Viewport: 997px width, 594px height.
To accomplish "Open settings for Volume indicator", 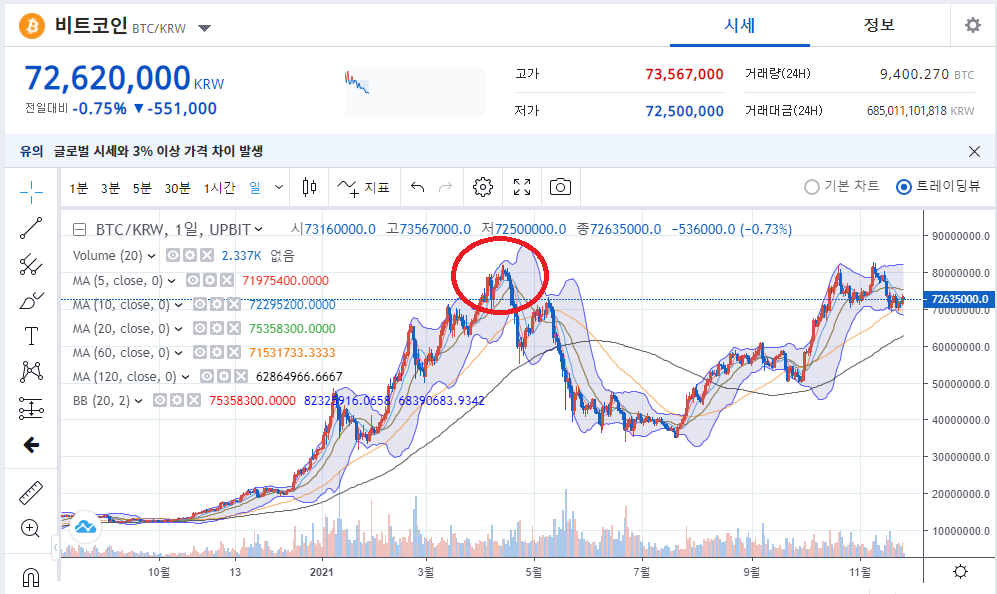I will tap(190, 256).
